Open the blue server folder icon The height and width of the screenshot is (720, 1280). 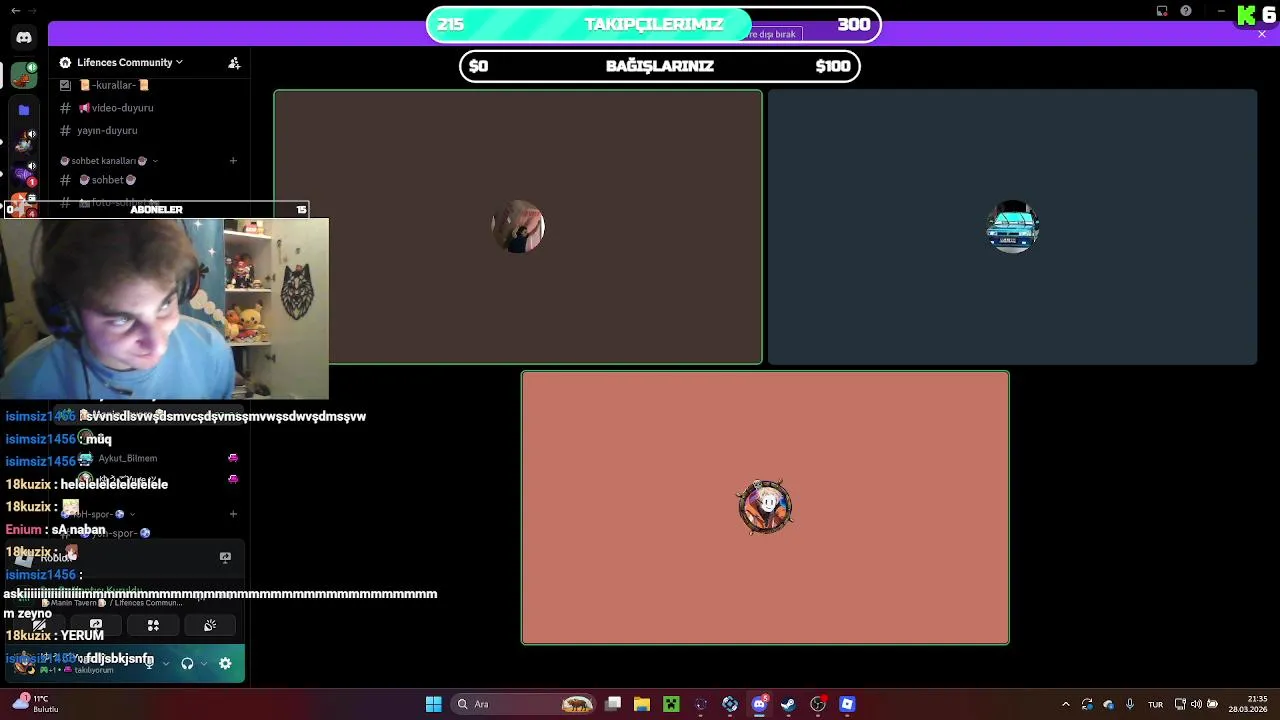pos(24,110)
